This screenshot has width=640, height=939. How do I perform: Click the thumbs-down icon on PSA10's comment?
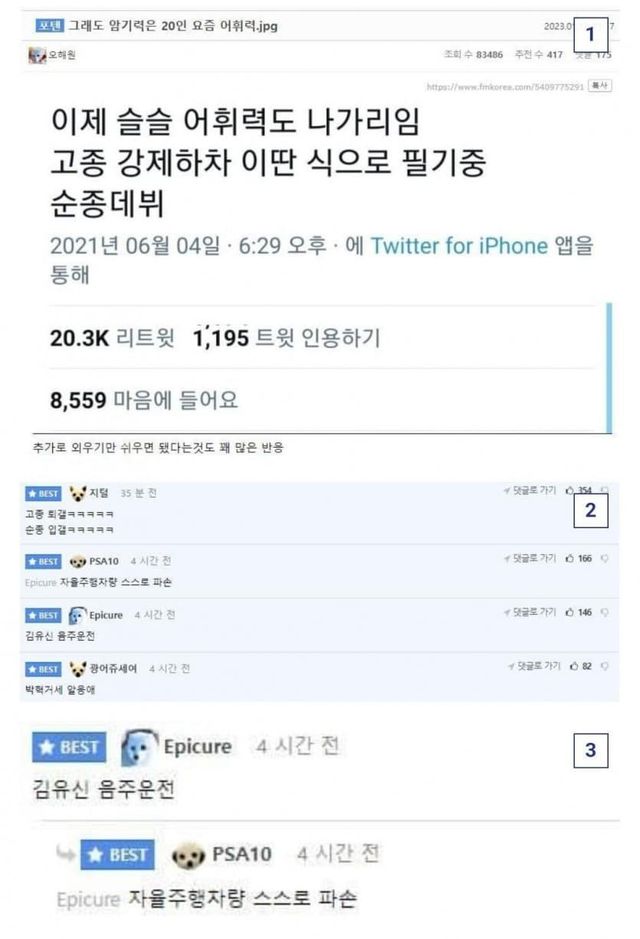(x=605, y=559)
